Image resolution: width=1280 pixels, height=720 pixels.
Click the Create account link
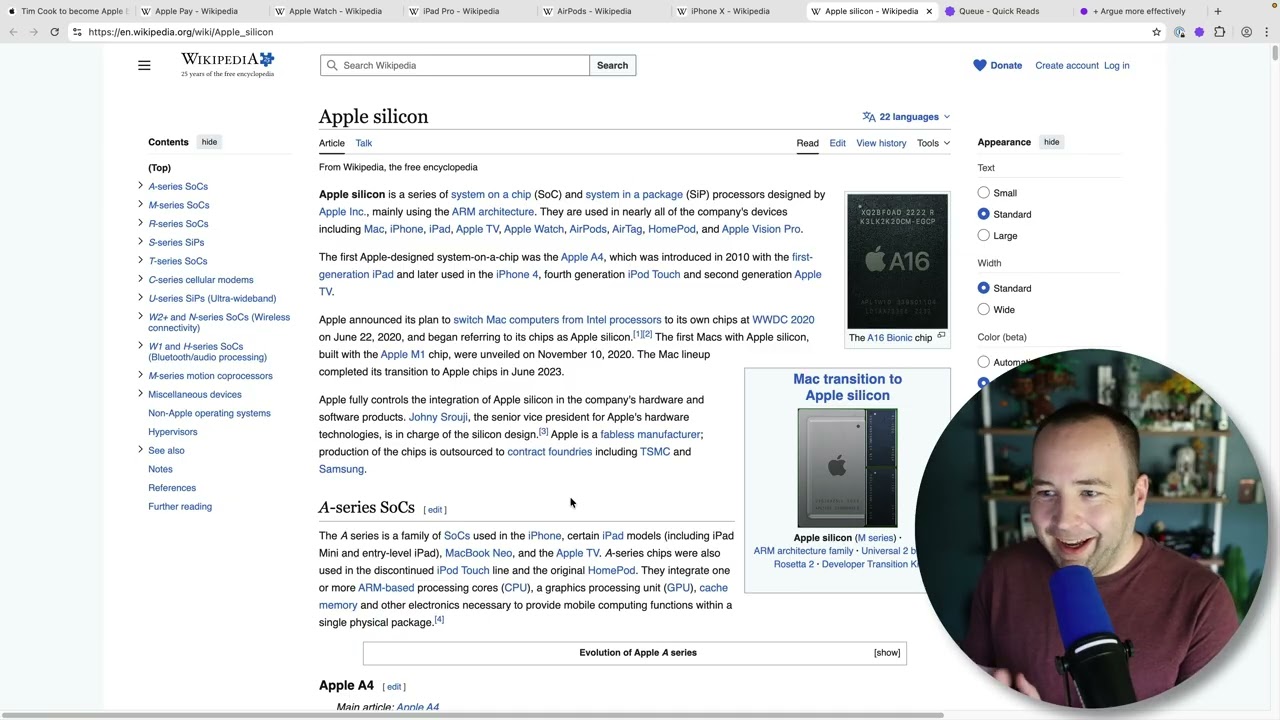point(1067,66)
